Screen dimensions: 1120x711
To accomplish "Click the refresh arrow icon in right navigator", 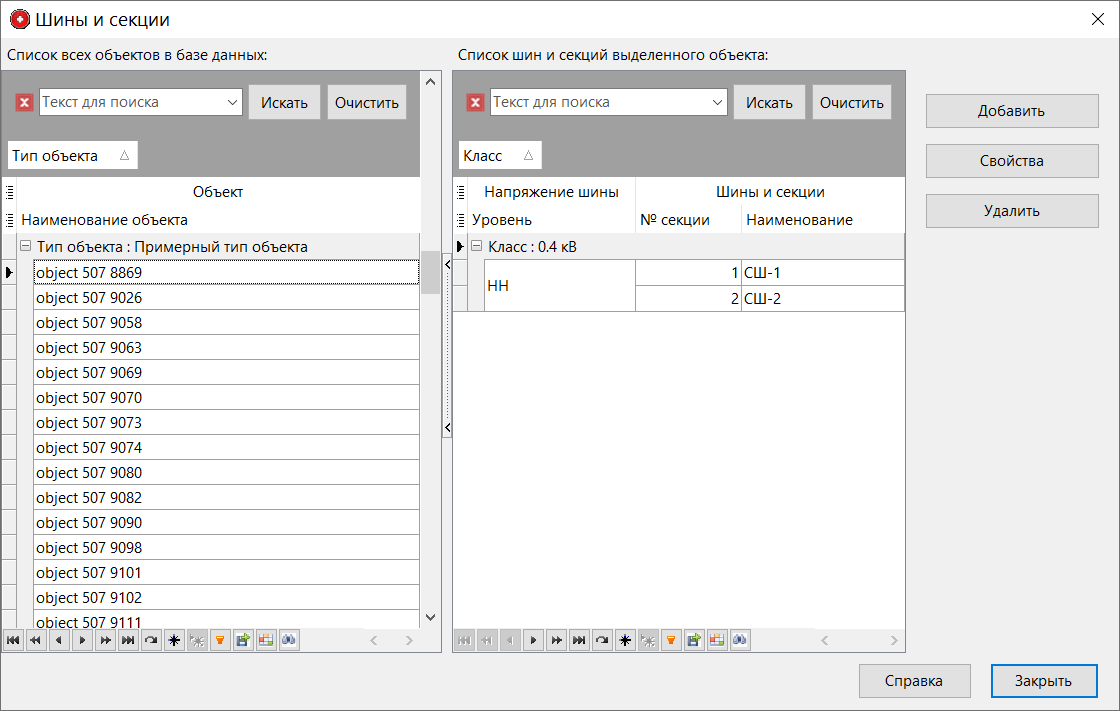I will pyautogui.click(x=602, y=640).
